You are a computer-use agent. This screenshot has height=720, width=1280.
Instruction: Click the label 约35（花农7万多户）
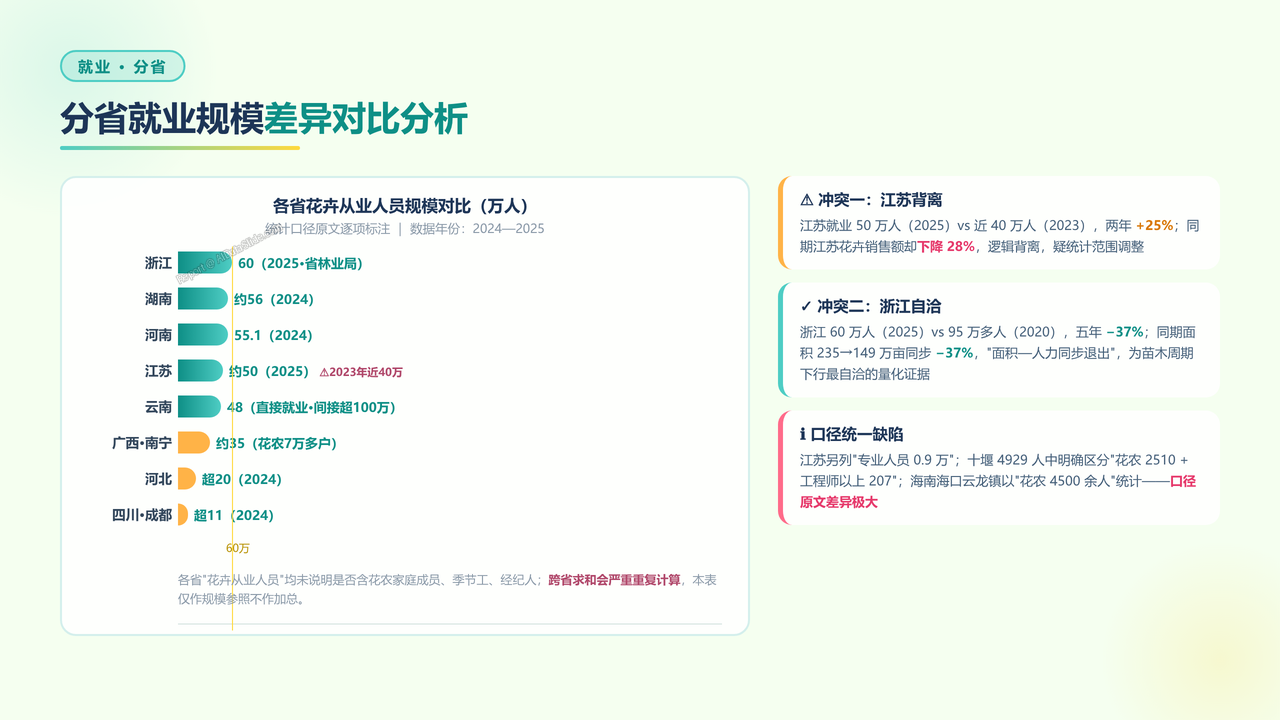[x=276, y=443]
